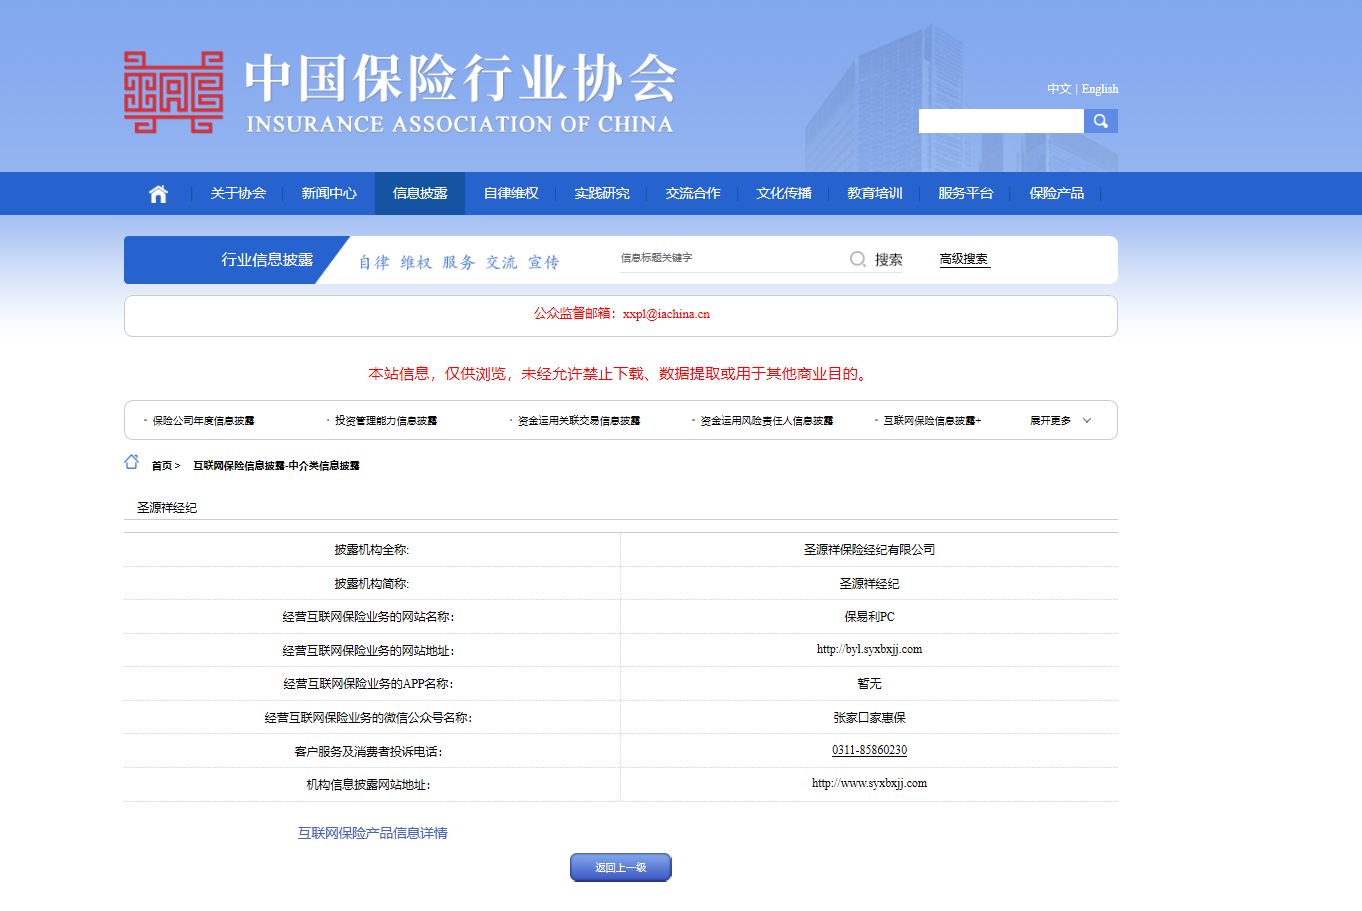Open 高级搜索 advanced search

[964, 259]
